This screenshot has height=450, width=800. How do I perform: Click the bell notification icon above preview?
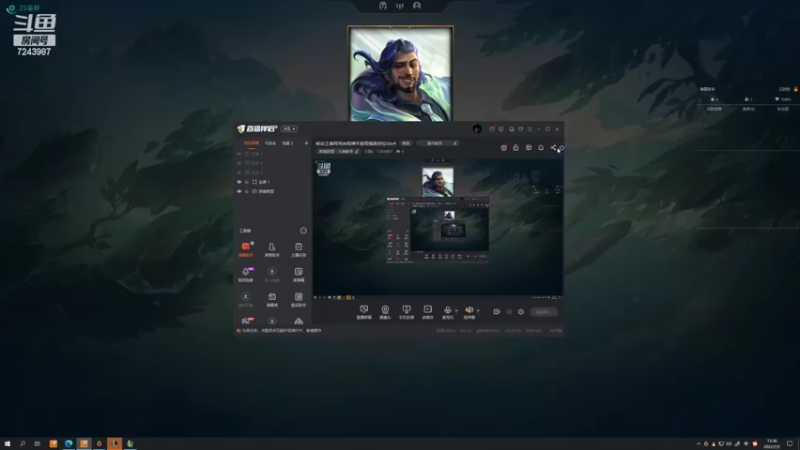pos(541,147)
